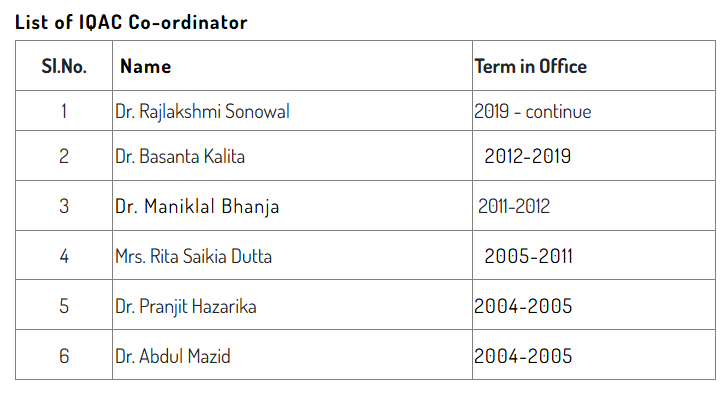Click serial number 6 in the table
This screenshot has height=402, width=726.
tap(64, 356)
